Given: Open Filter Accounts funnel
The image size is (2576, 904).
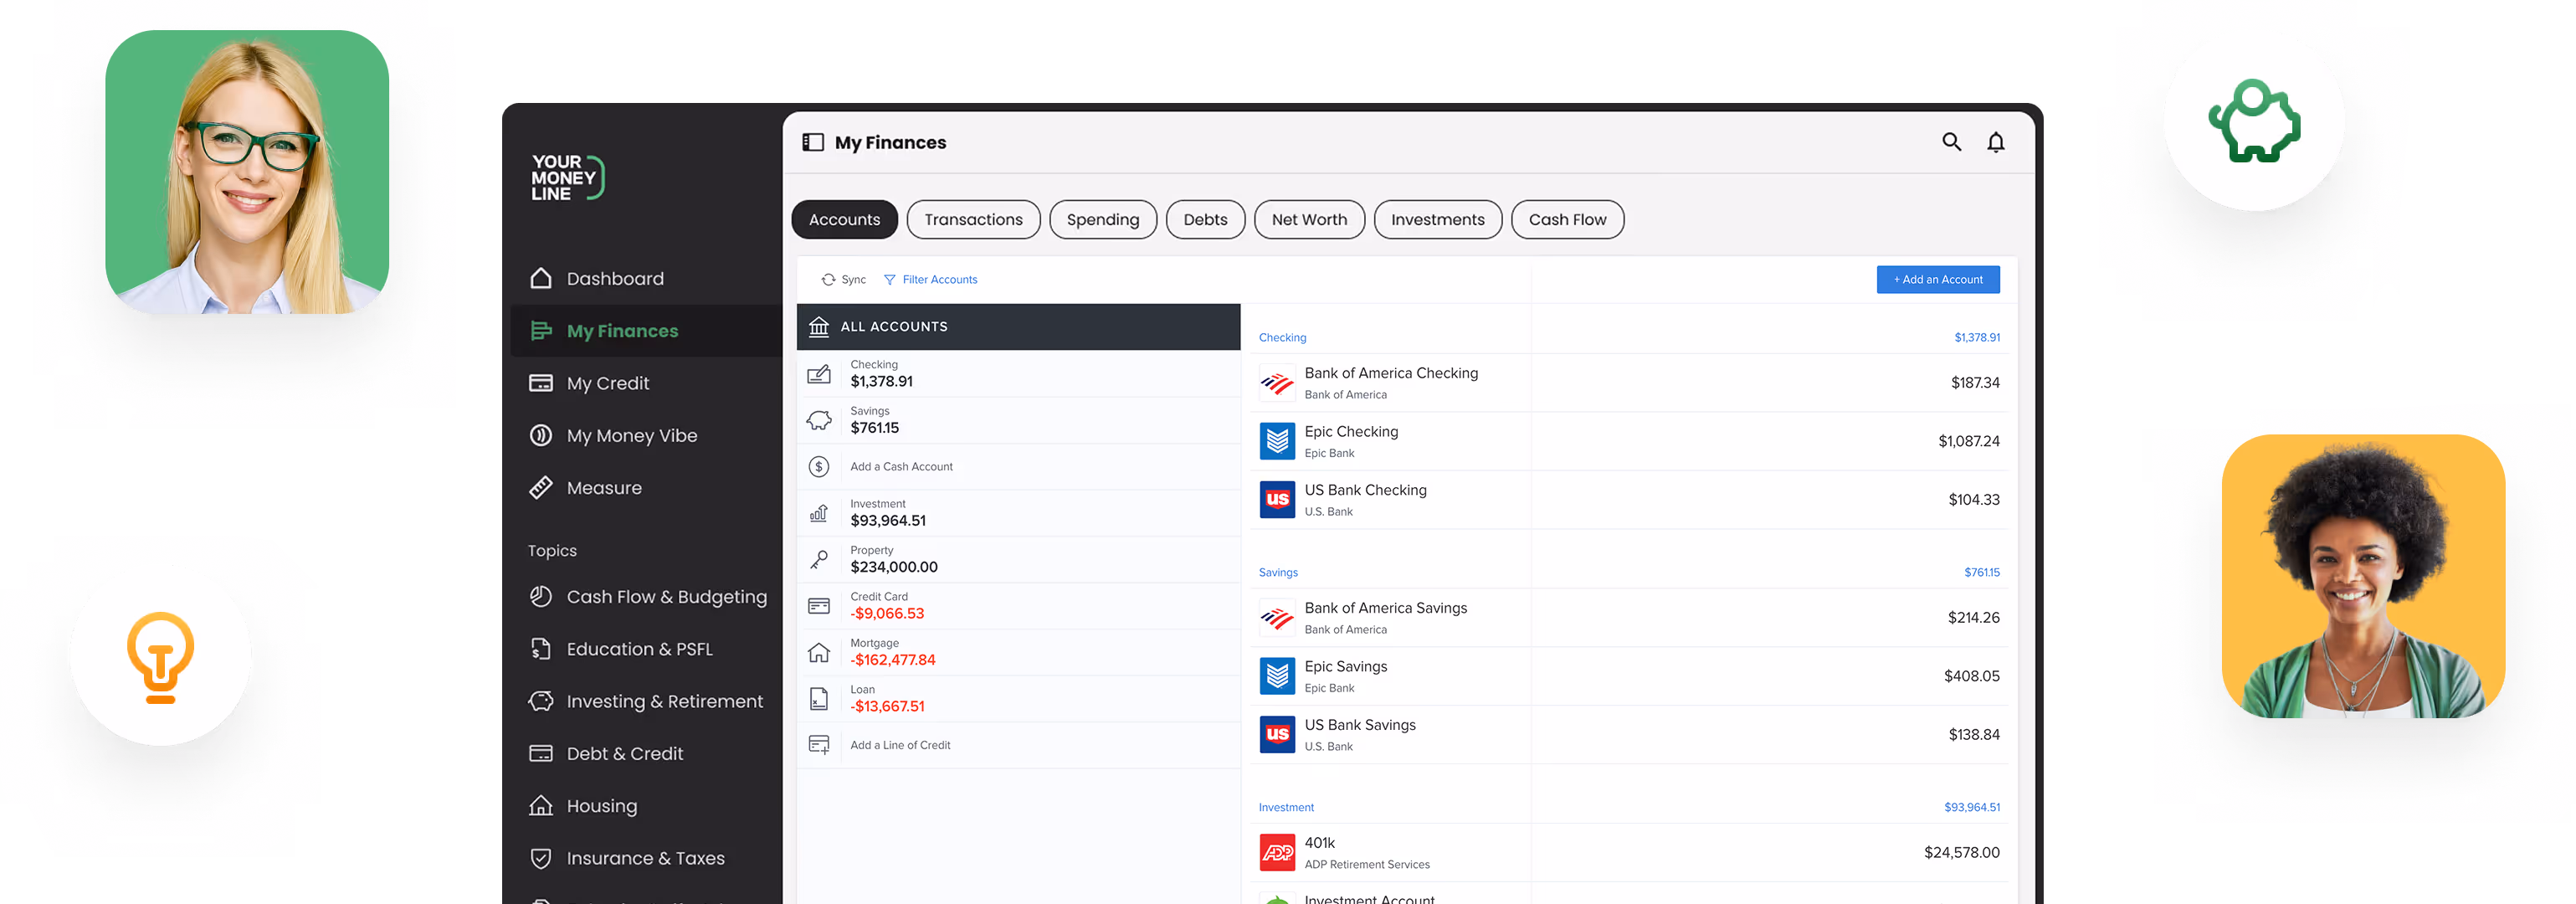Looking at the screenshot, I should [x=889, y=280].
